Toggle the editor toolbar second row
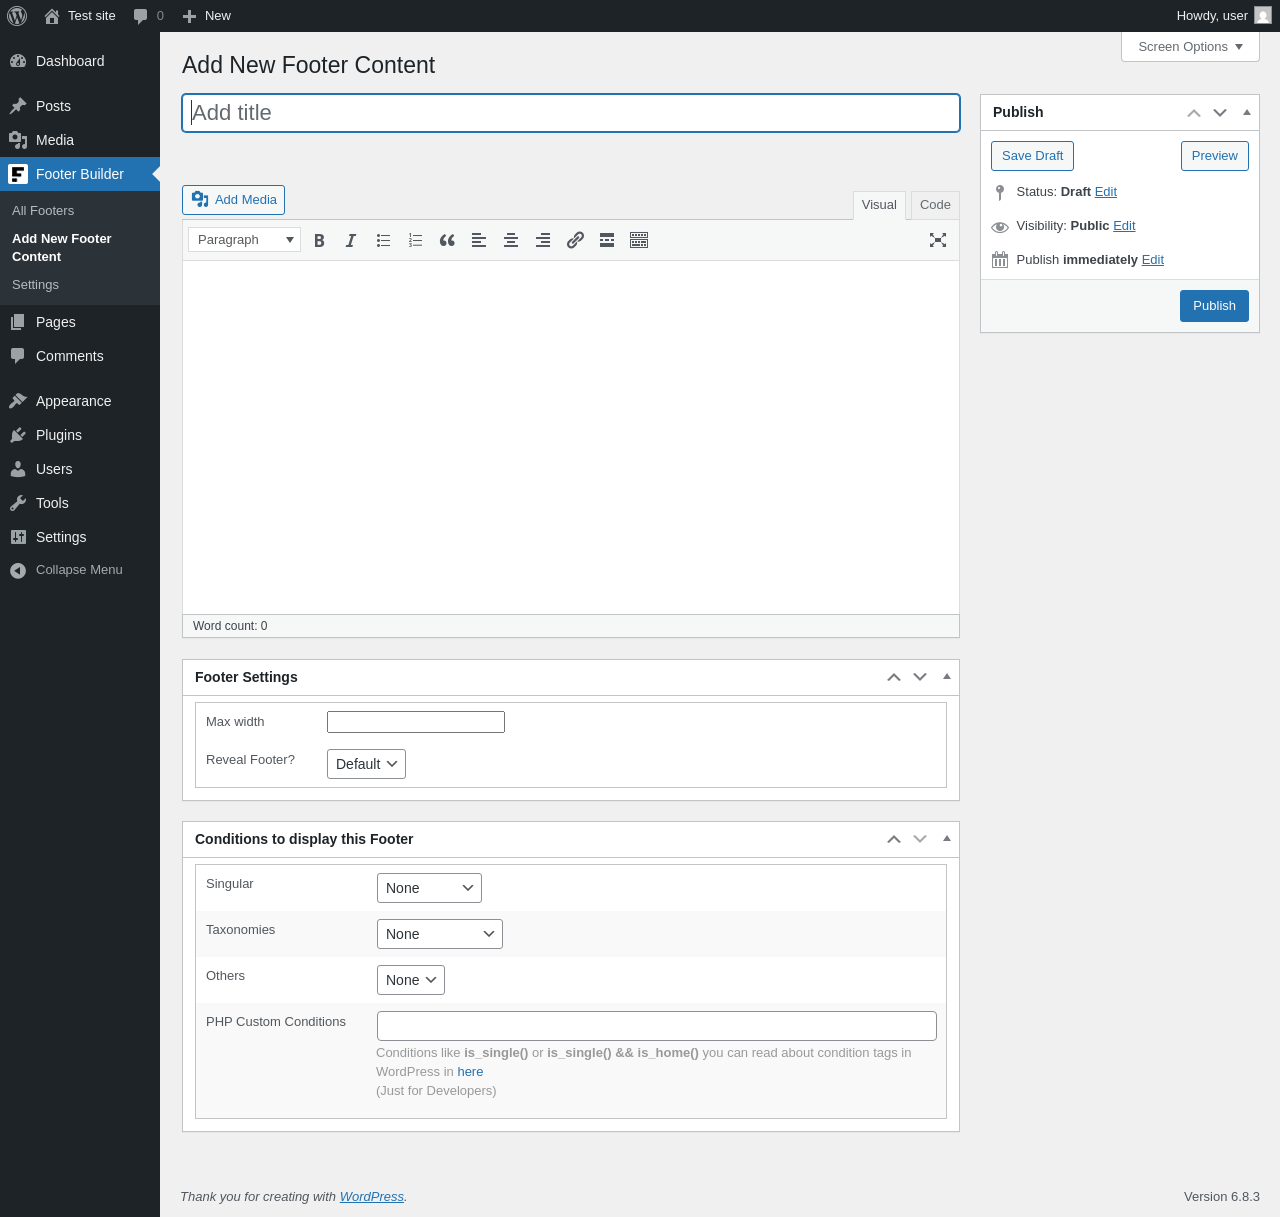Viewport: 1280px width, 1217px height. pos(639,240)
